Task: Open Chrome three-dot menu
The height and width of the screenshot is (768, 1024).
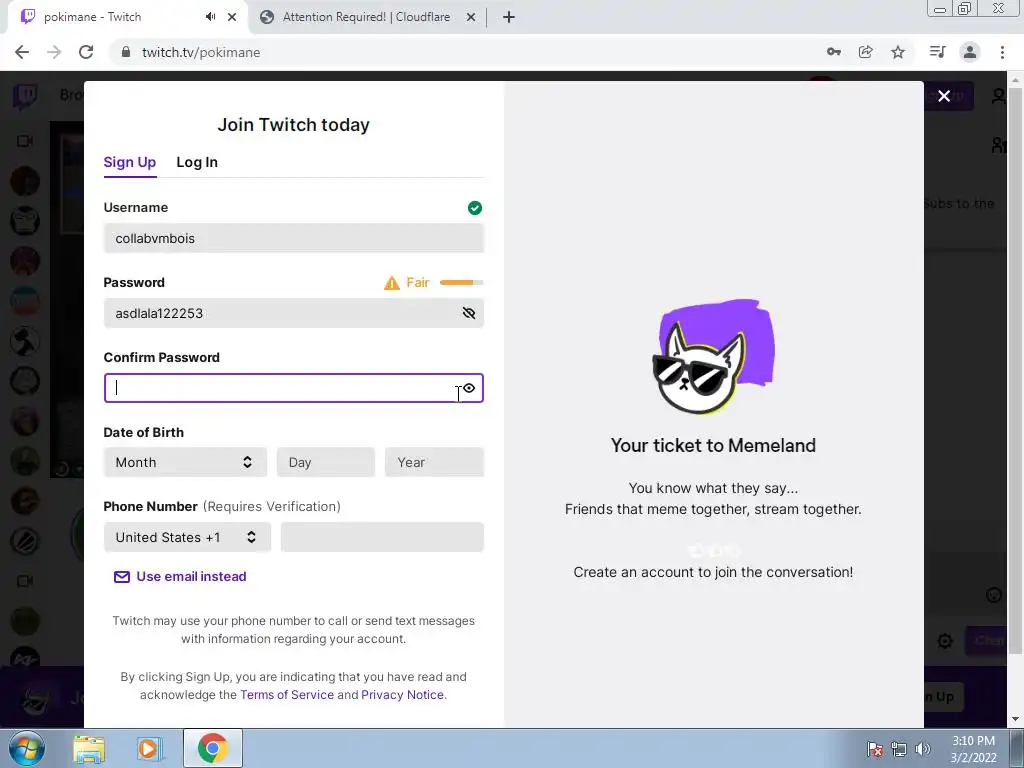Action: coord(1002,52)
